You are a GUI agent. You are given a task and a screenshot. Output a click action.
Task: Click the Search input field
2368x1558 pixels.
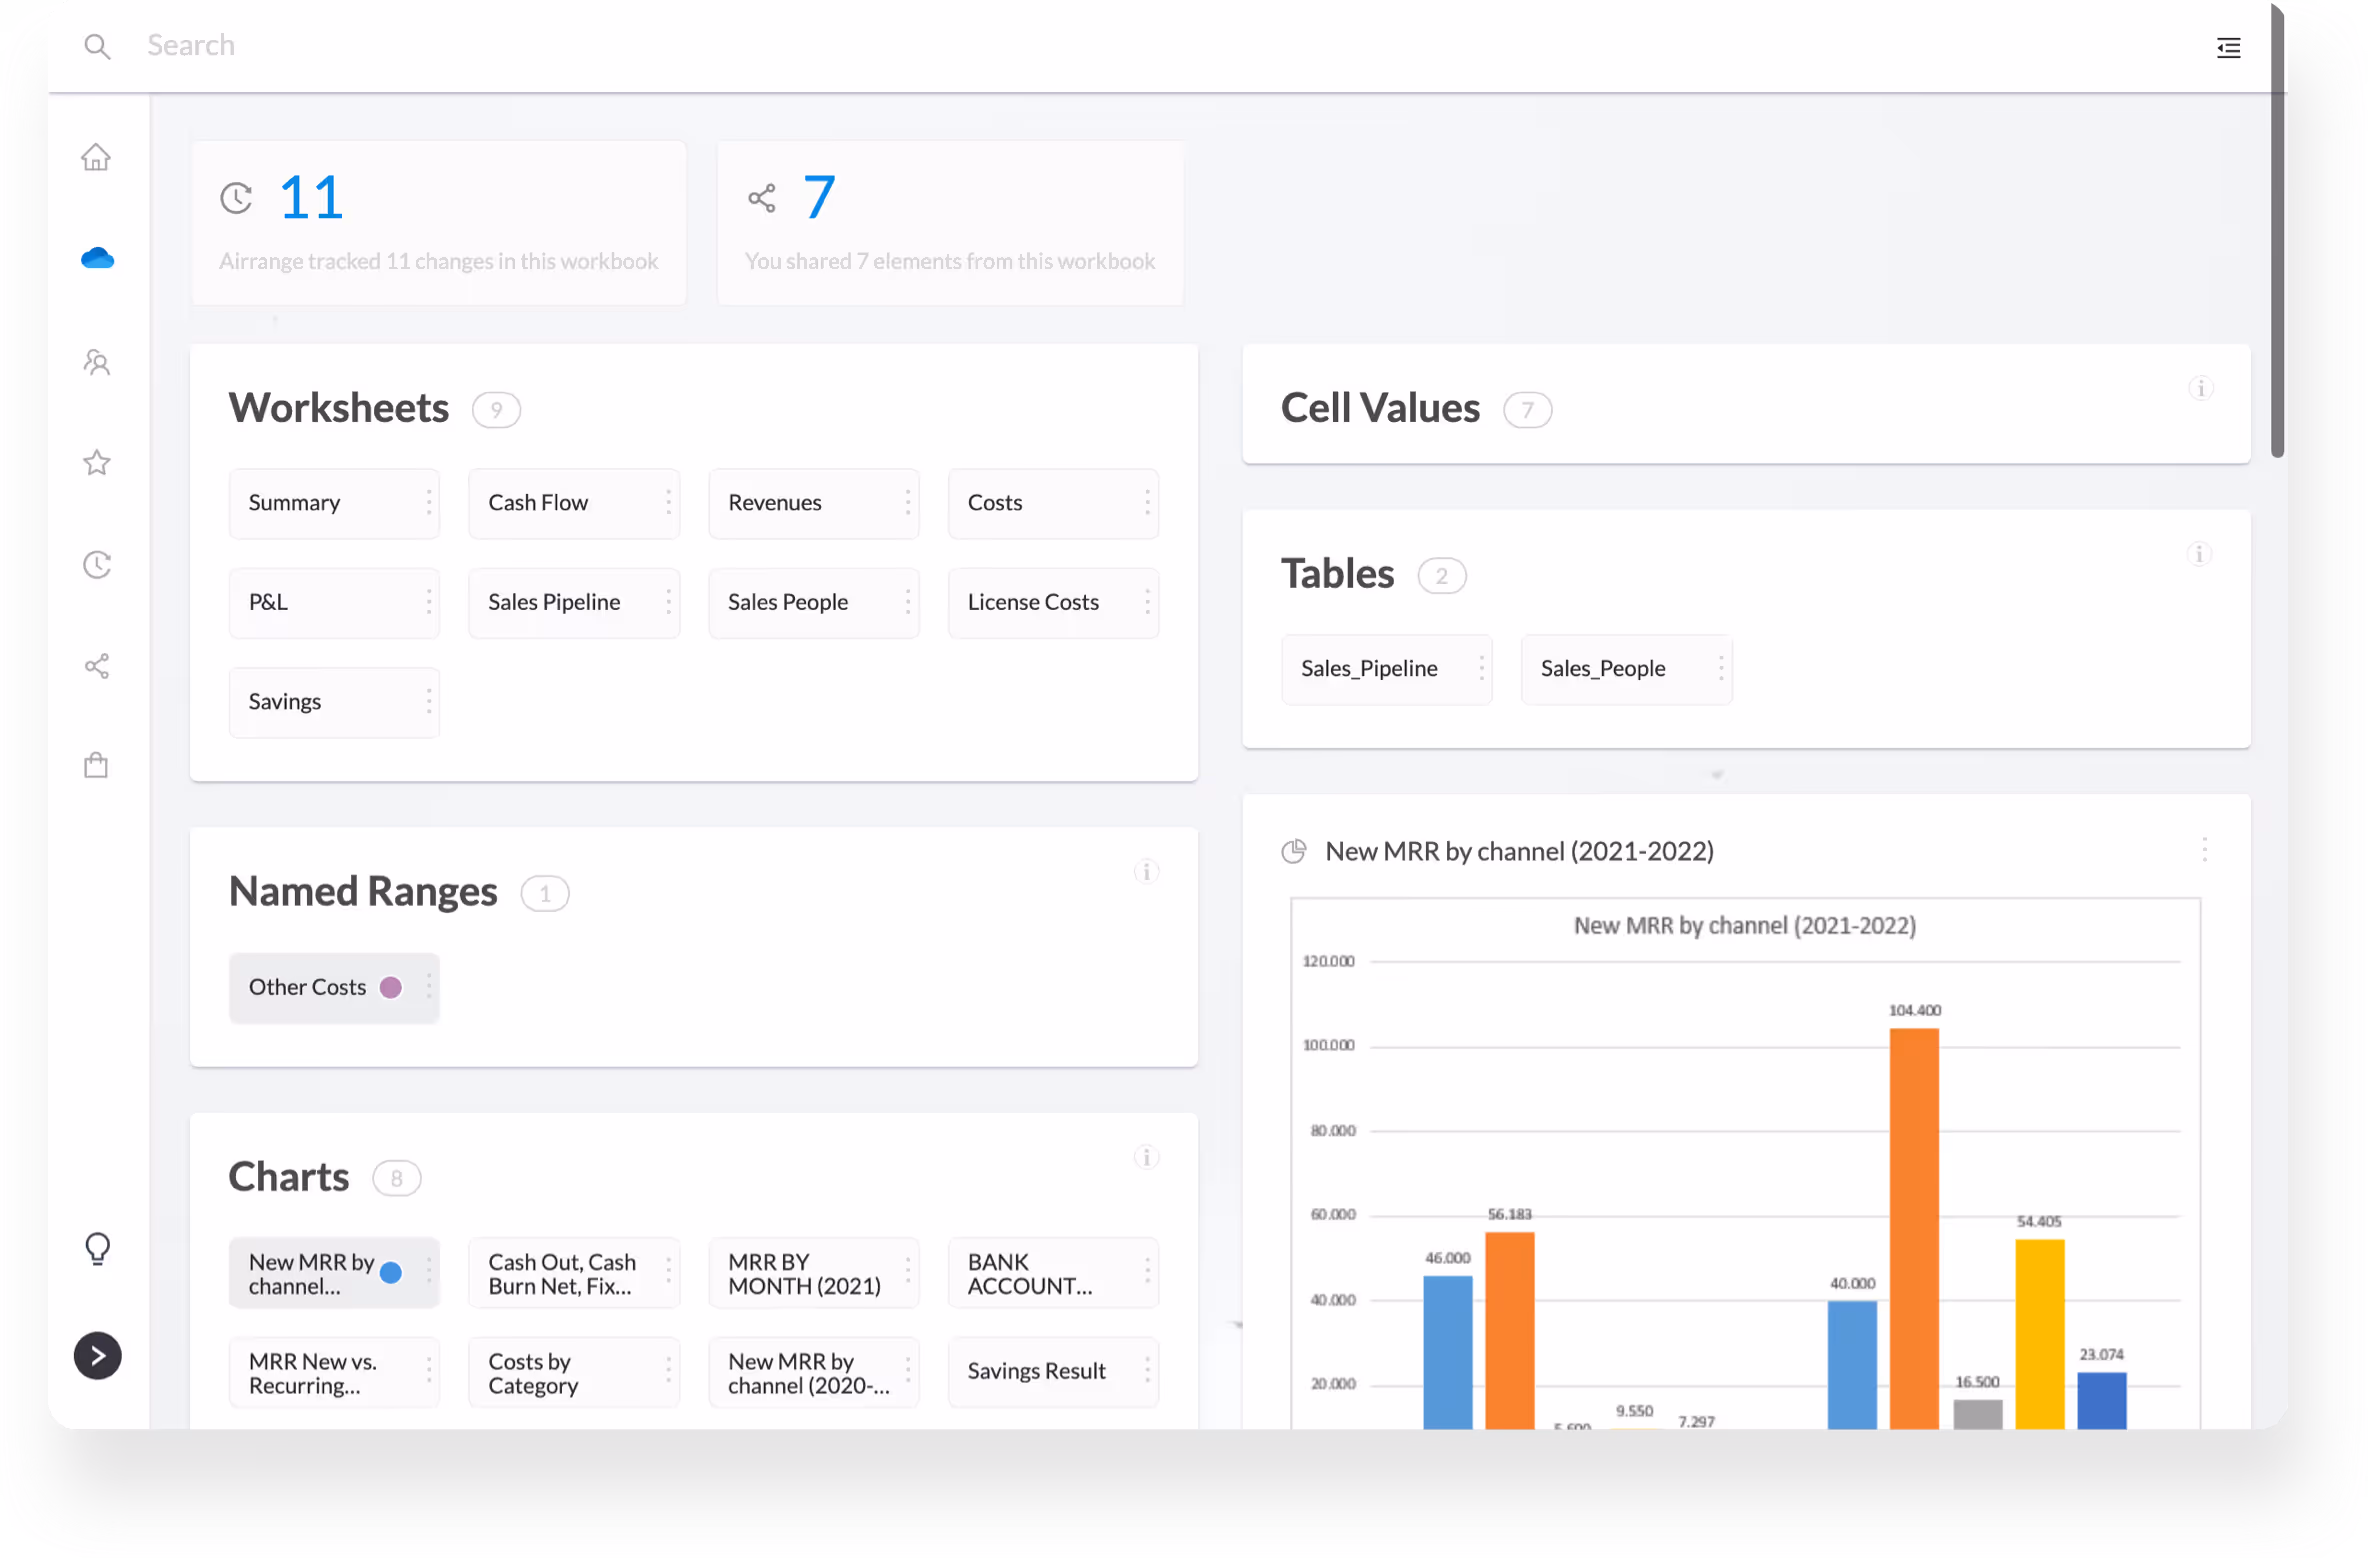pyautogui.click(x=190, y=45)
